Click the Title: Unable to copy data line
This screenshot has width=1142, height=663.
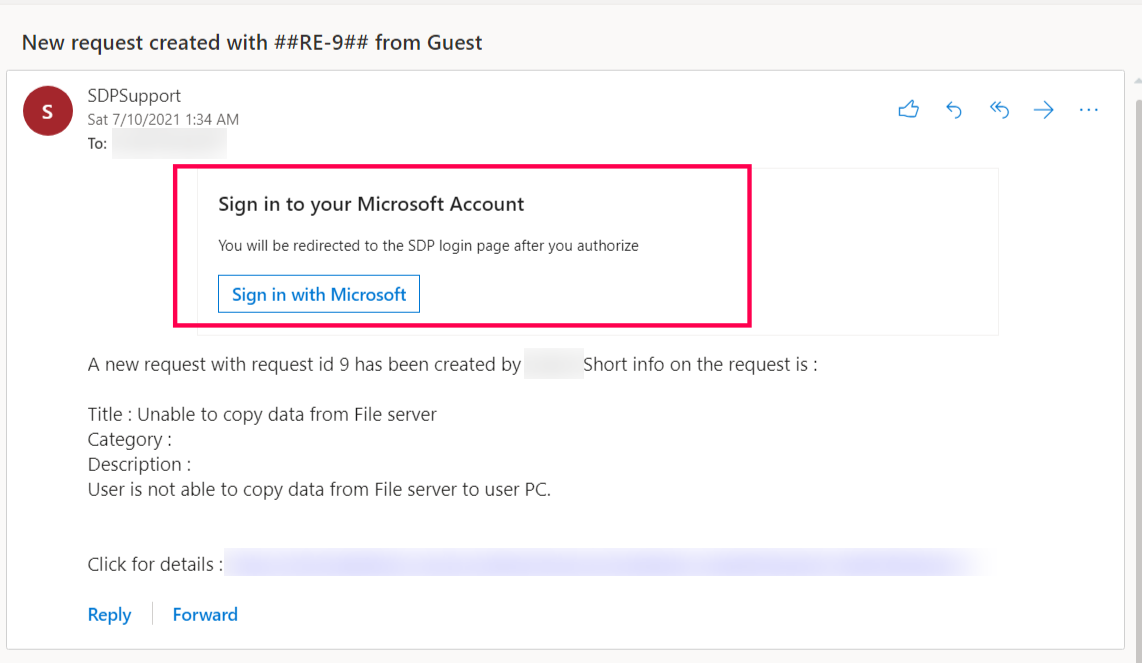[x=262, y=414]
